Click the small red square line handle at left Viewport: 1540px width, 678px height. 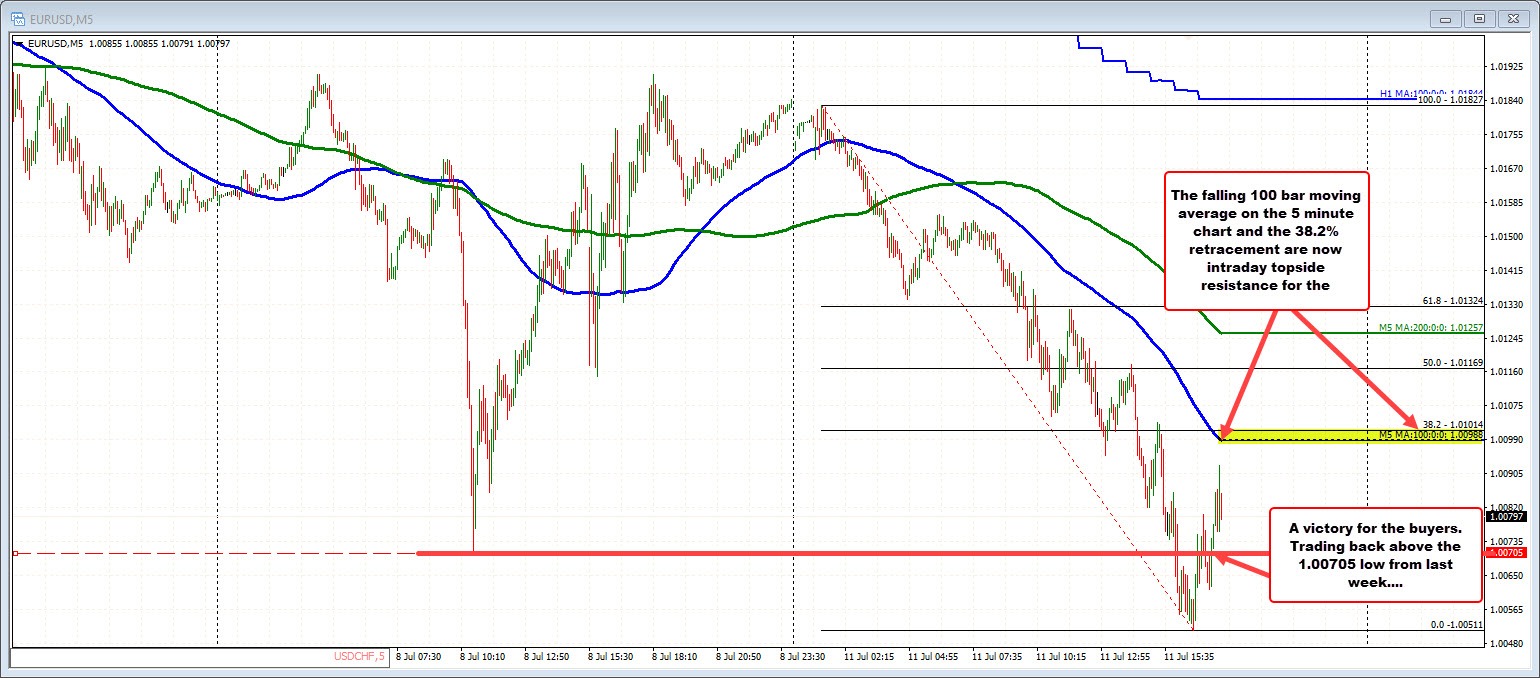15,553
